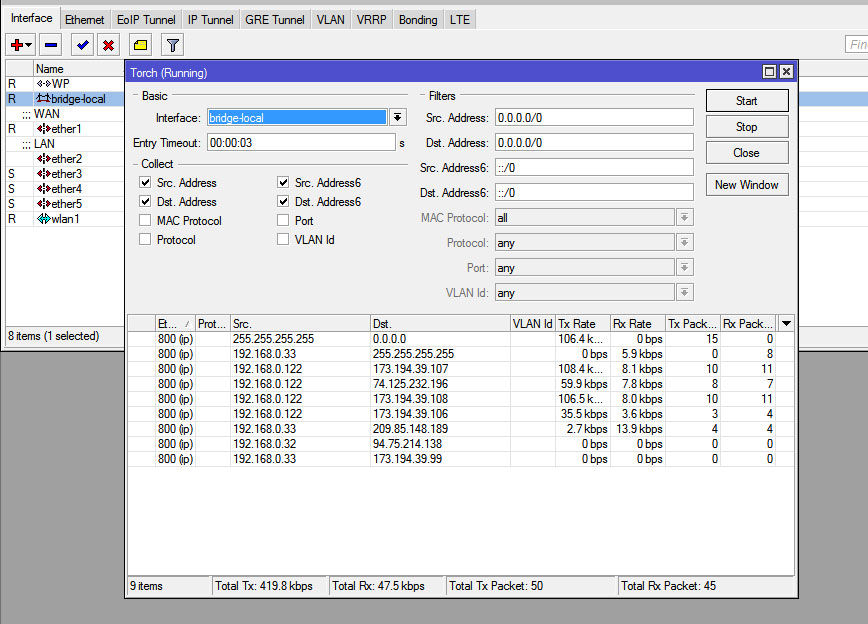
Task: Click the Entry Timeout field
Action: pyautogui.click(x=301, y=143)
